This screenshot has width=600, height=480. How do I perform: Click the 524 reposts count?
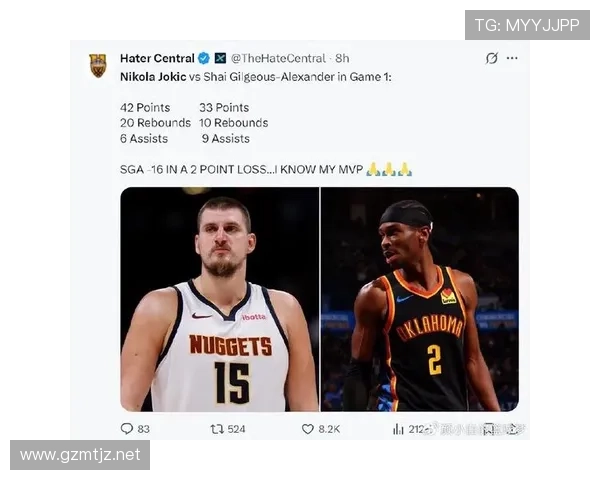[236, 429]
